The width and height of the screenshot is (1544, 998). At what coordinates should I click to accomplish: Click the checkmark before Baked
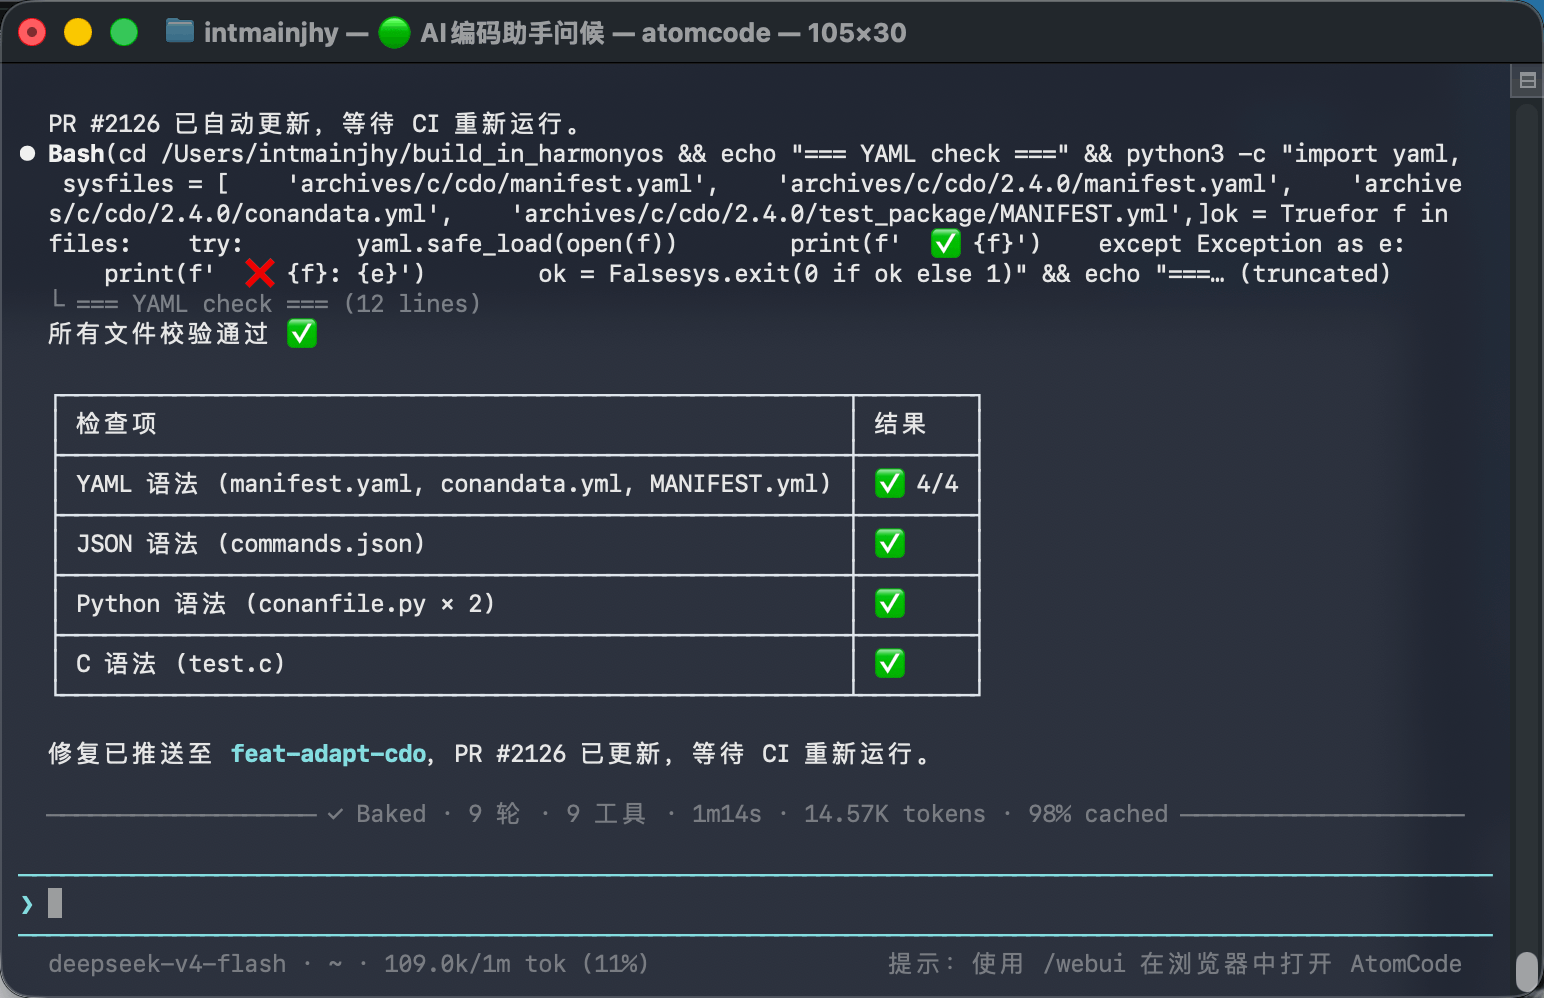336,814
